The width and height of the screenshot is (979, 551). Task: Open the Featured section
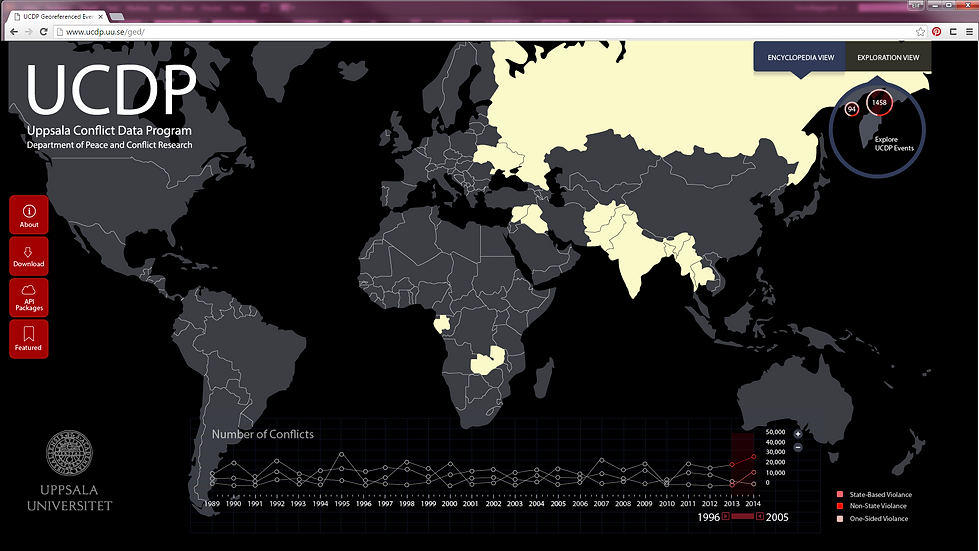pos(29,339)
